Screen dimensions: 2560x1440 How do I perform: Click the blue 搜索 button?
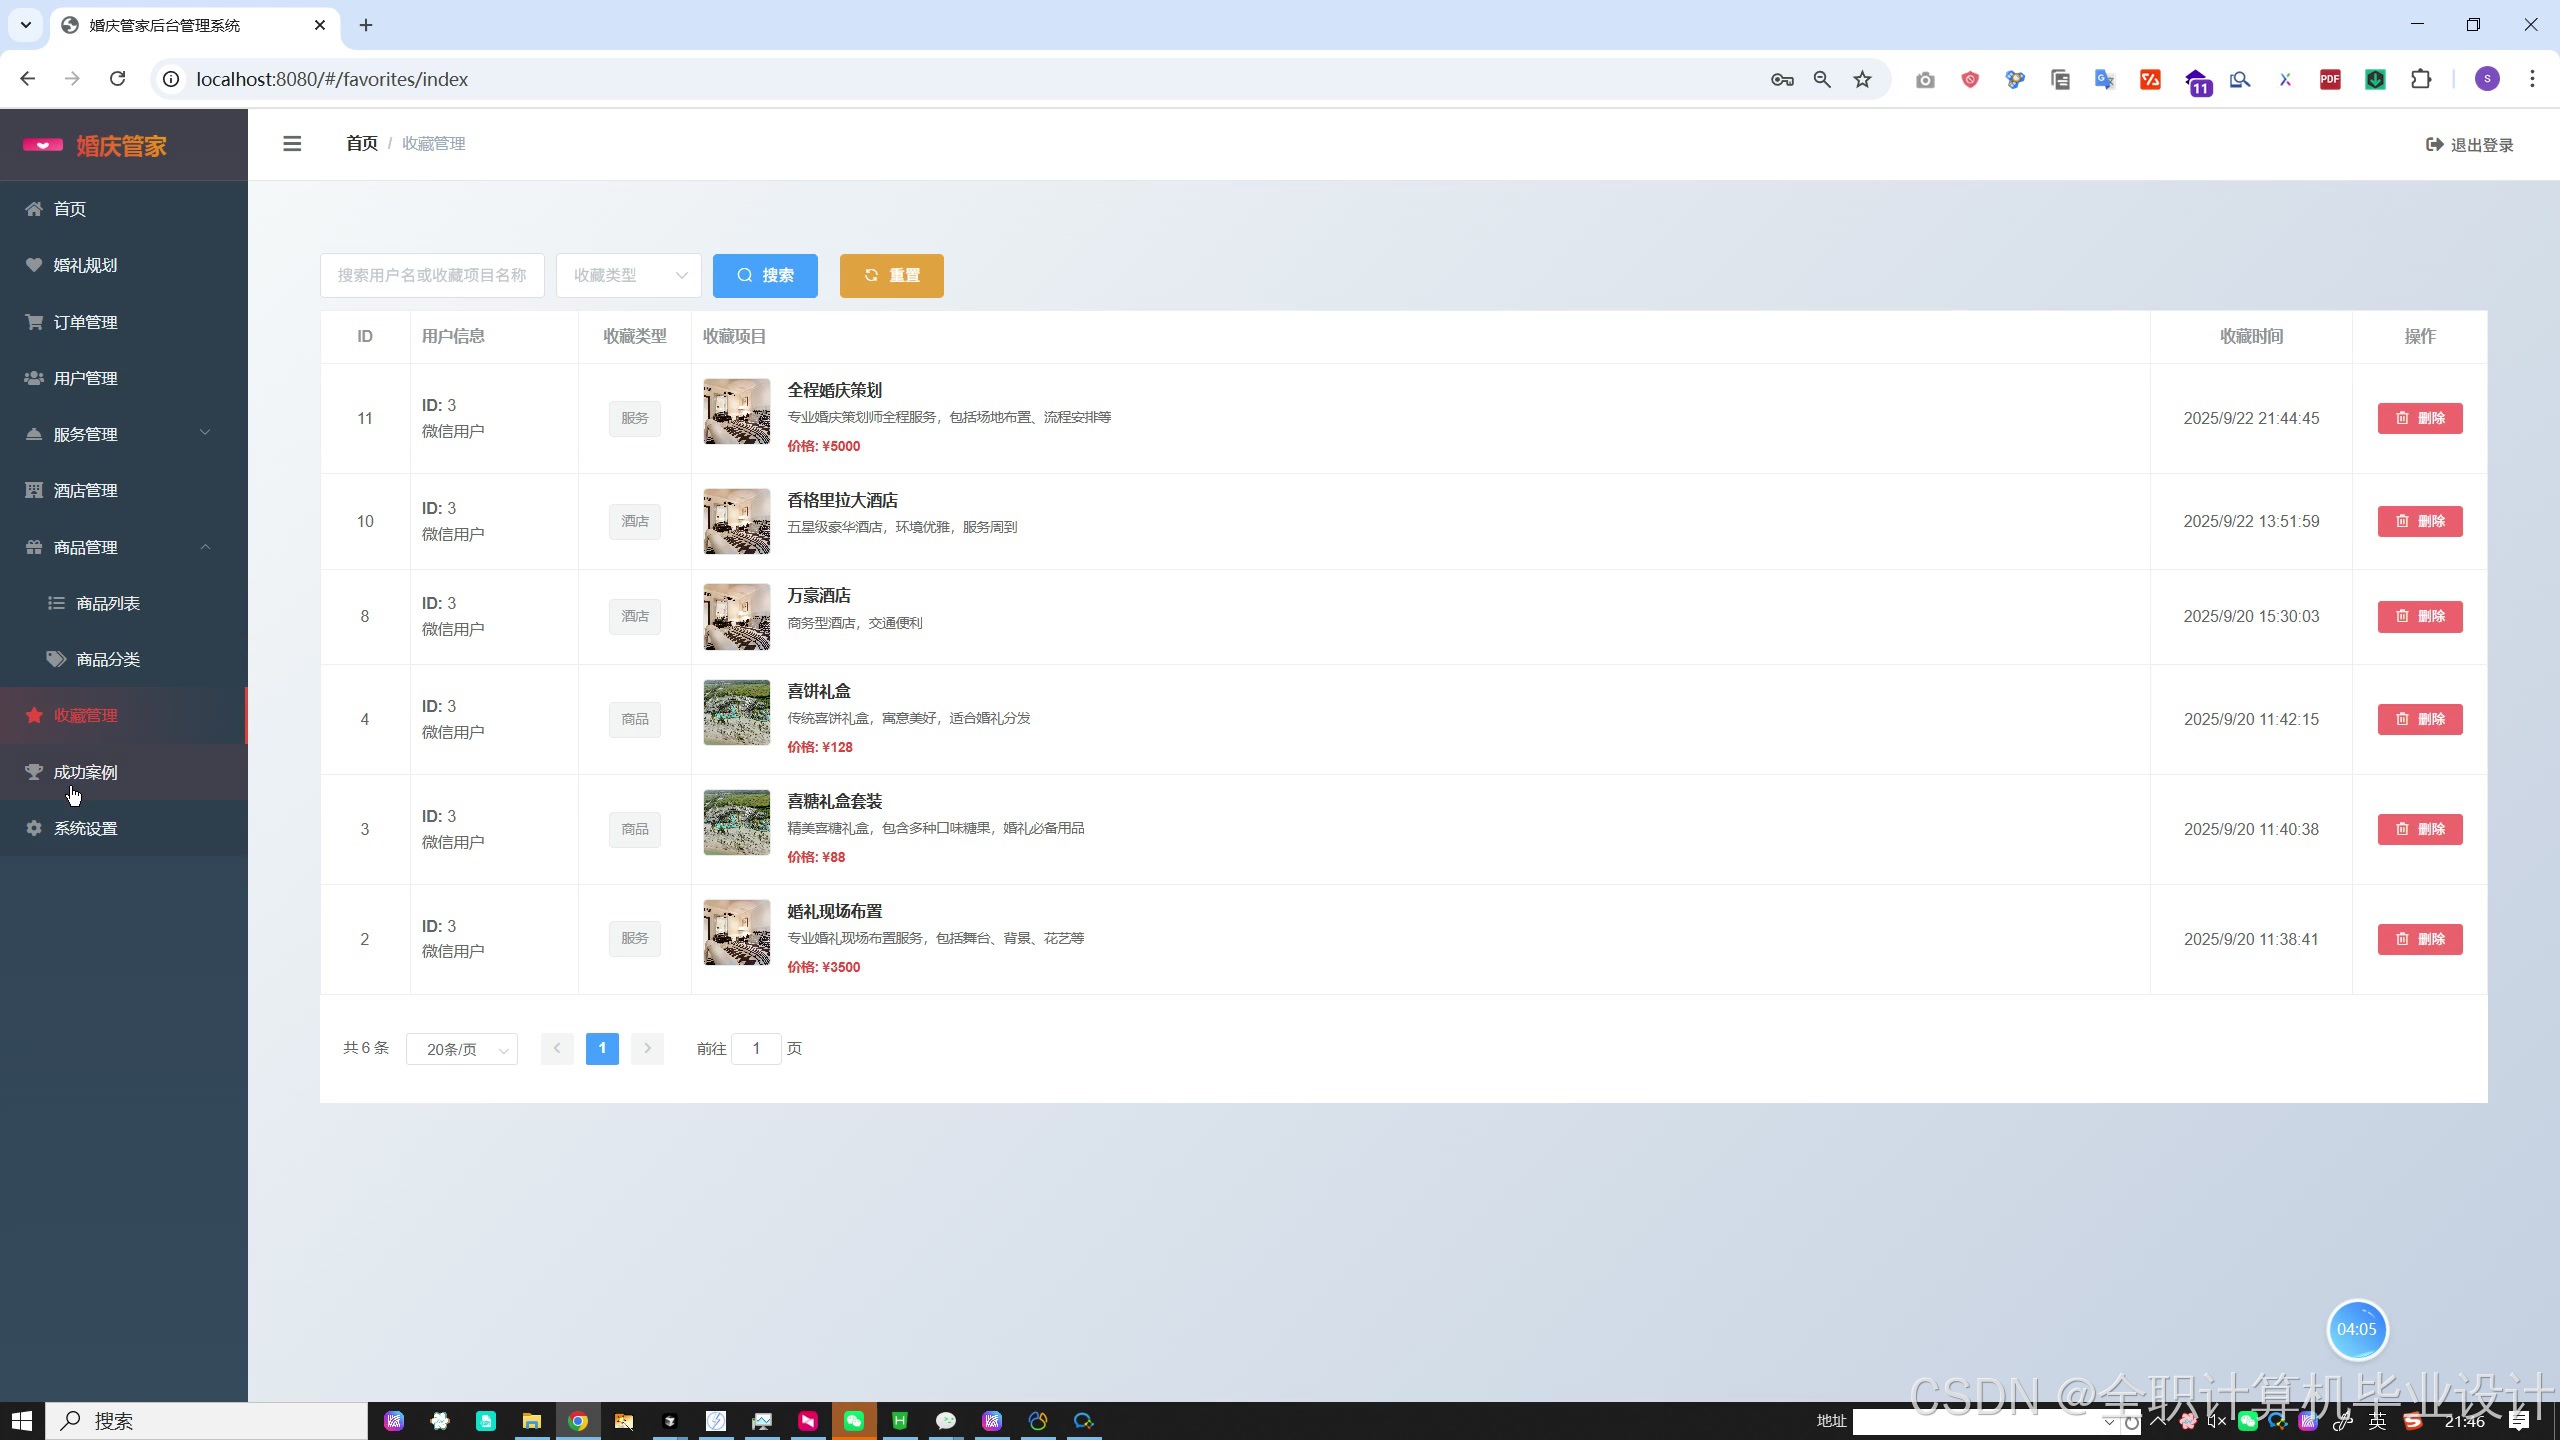point(765,275)
